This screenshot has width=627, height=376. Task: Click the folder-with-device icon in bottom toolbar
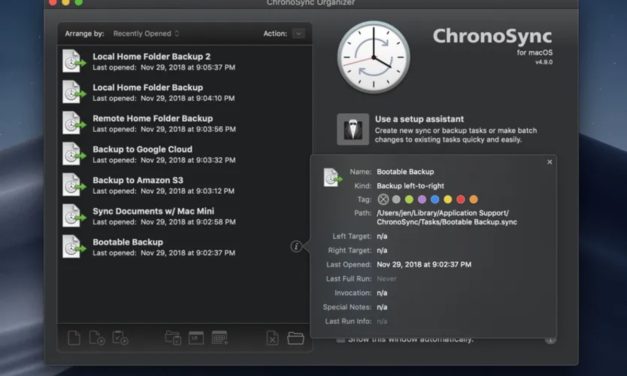(173, 338)
